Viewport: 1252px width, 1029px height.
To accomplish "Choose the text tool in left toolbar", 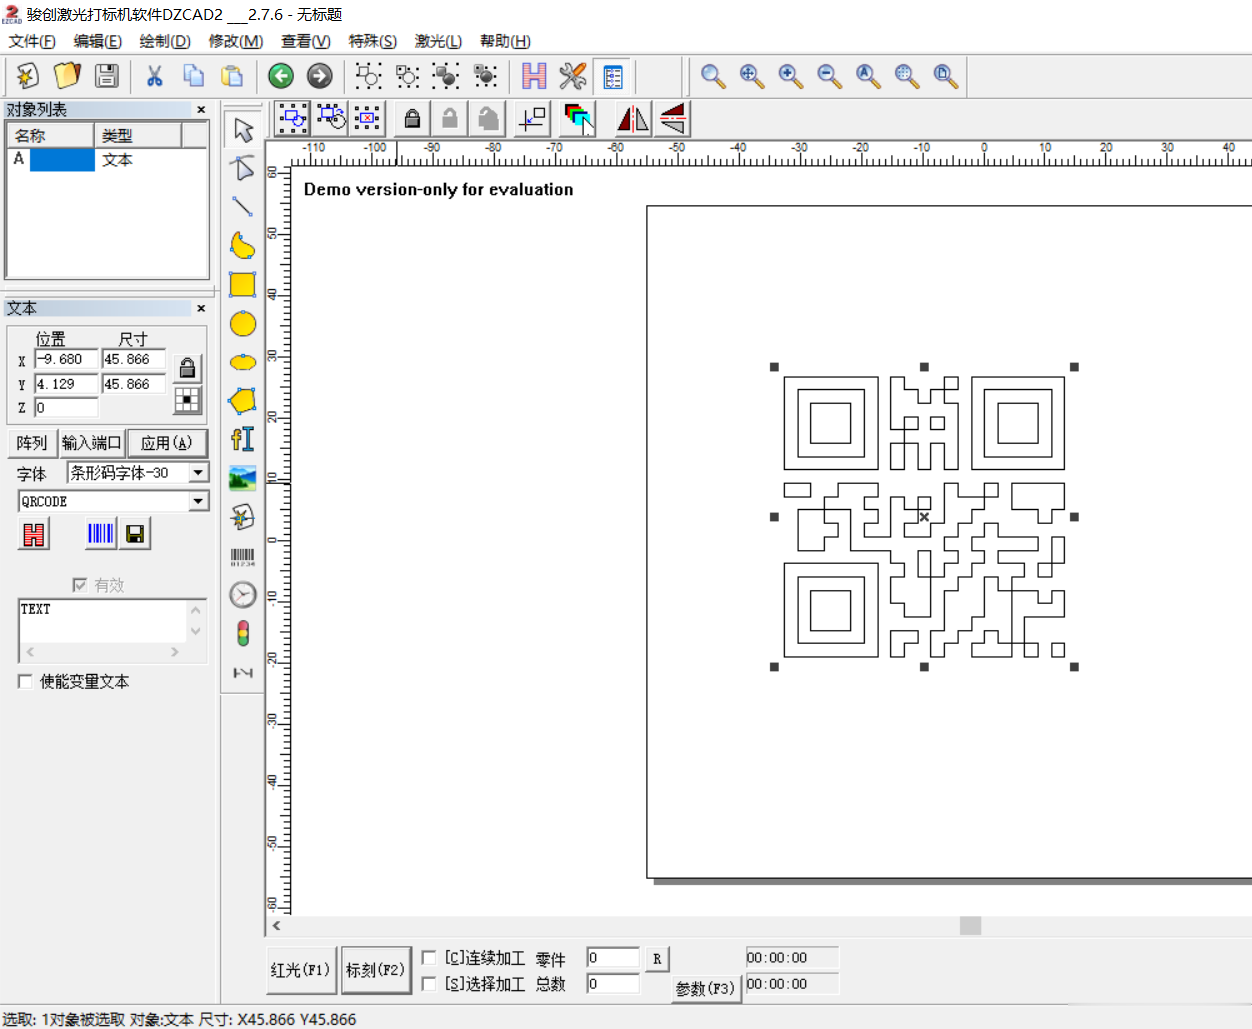I will coord(242,440).
